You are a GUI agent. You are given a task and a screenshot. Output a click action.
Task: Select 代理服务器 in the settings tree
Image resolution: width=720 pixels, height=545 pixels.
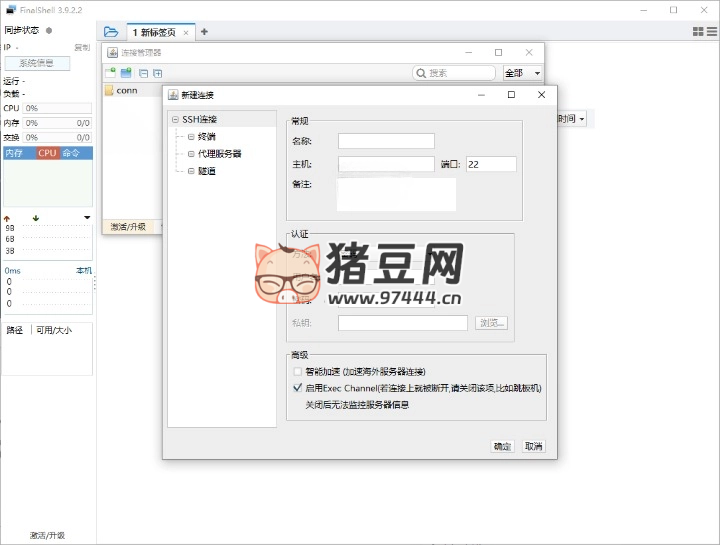(x=219, y=154)
